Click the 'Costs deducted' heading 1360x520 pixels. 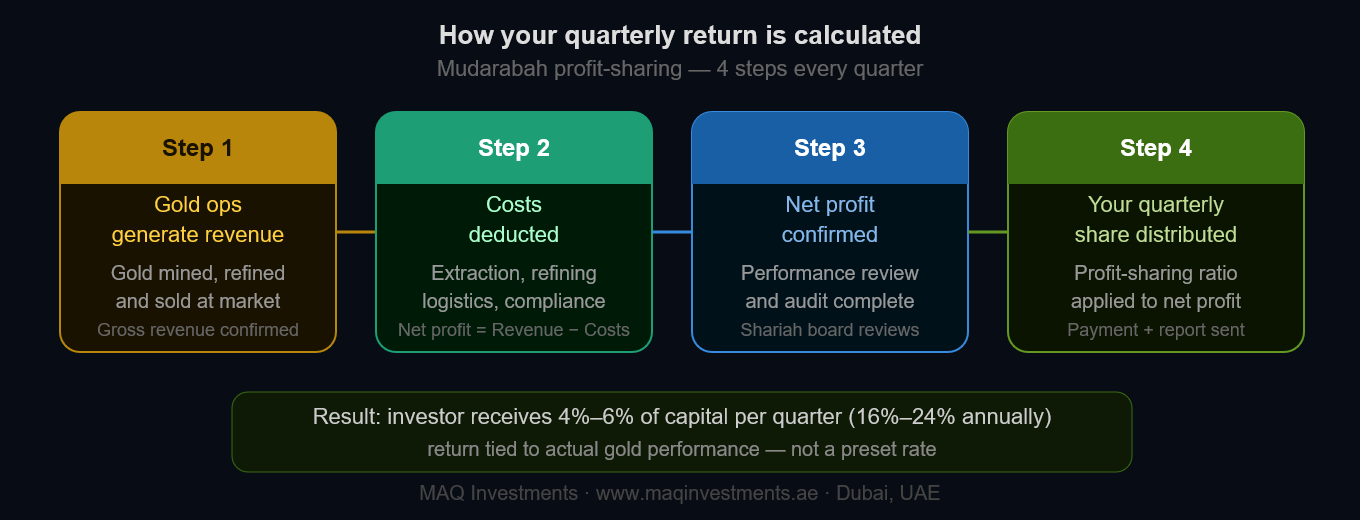(514, 220)
